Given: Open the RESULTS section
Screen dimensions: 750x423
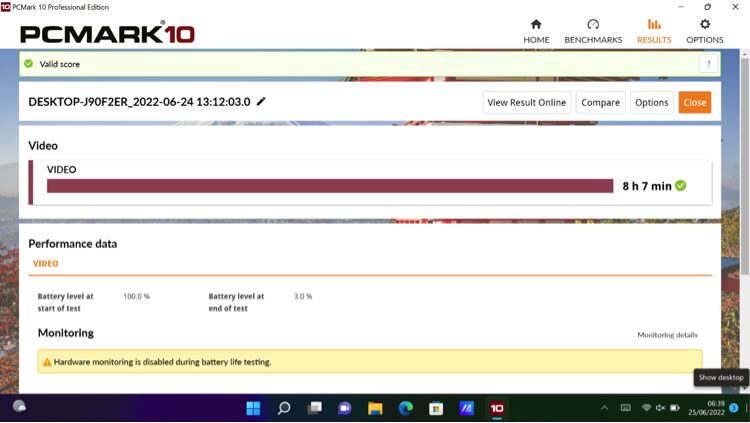Looking at the screenshot, I should (654, 32).
